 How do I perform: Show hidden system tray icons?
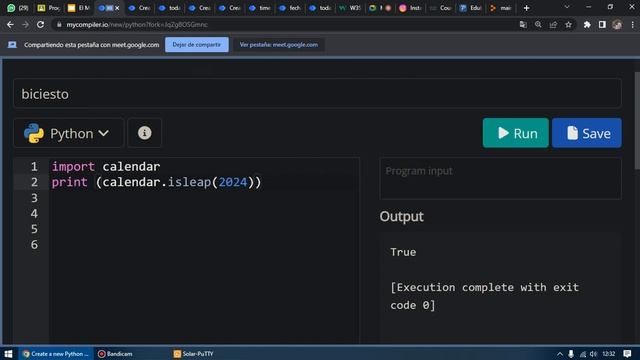560,353
